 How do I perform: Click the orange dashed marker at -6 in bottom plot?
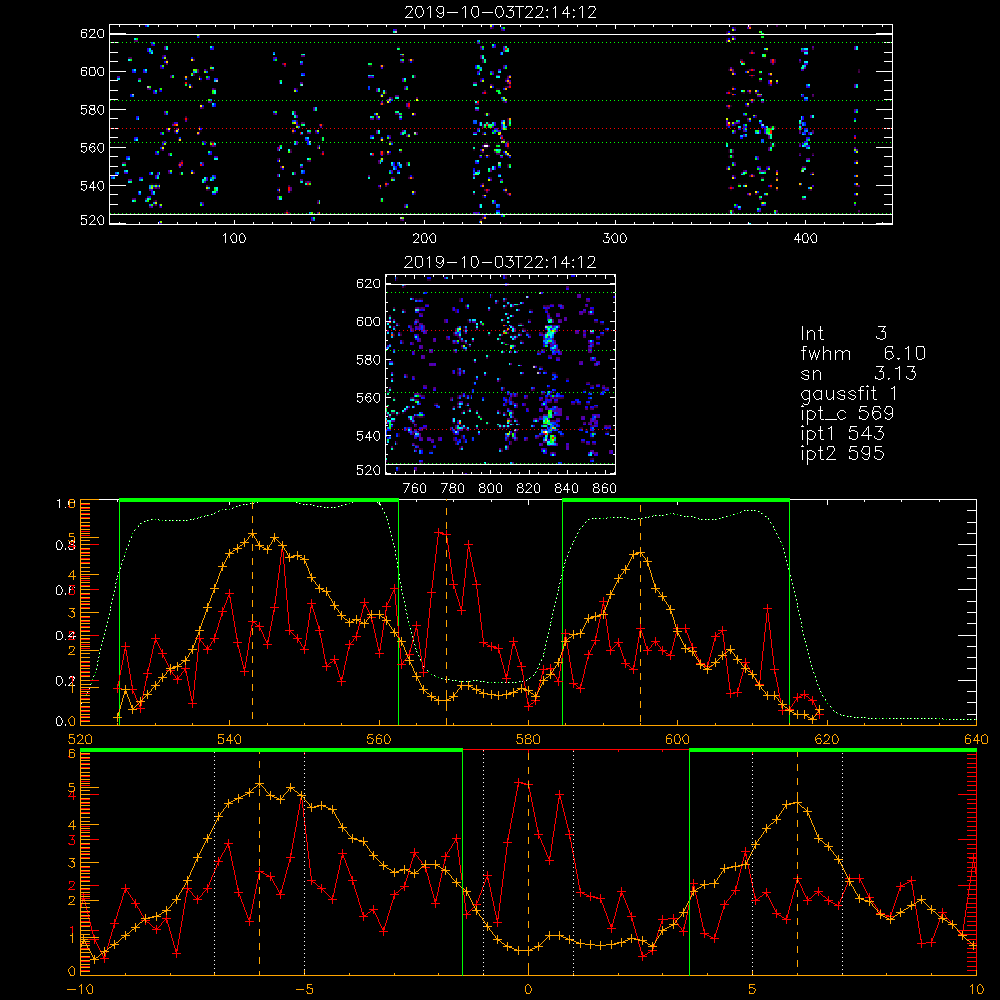260,861
